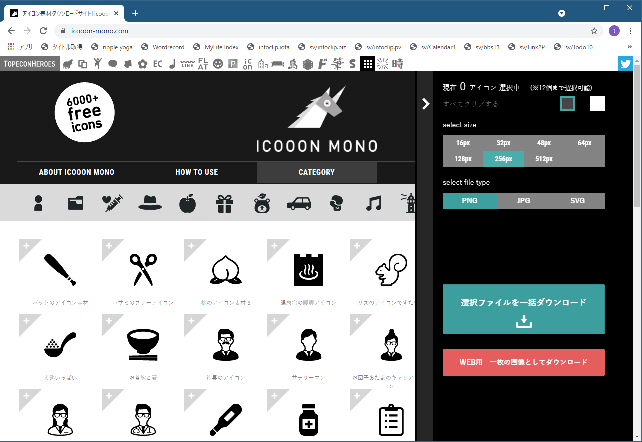Screen dimensions: 642x442
Task: Expand the hidden bookmarks overflow chevron
Action: coord(629,47)
